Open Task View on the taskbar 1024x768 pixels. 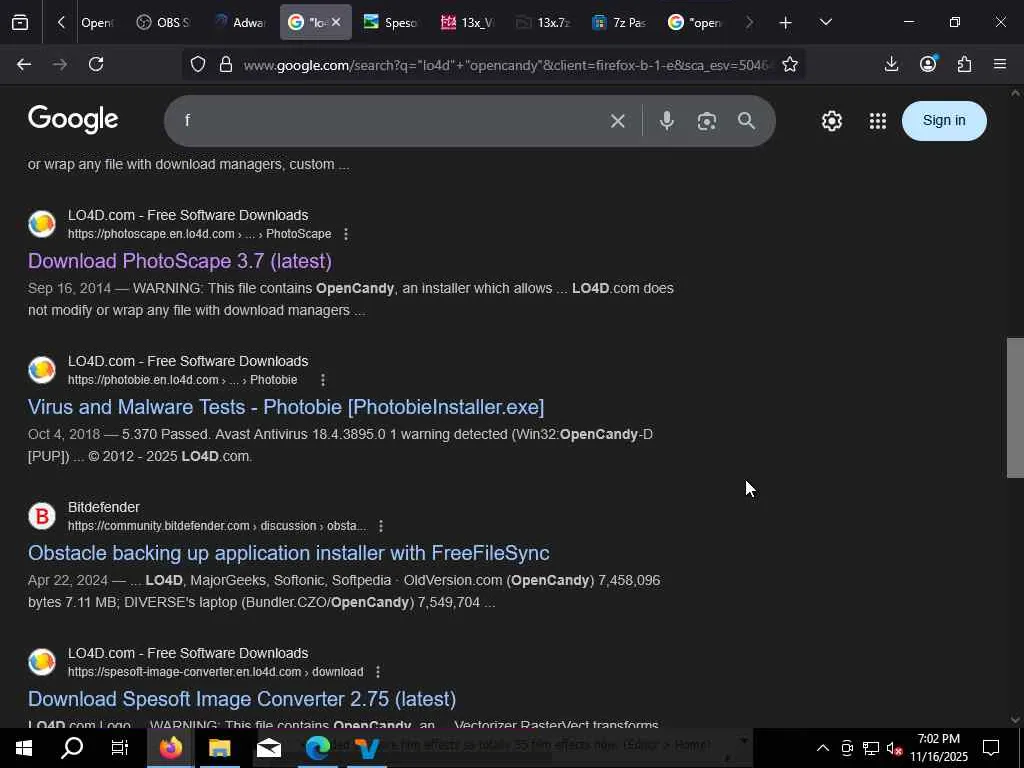coord(120,748)
